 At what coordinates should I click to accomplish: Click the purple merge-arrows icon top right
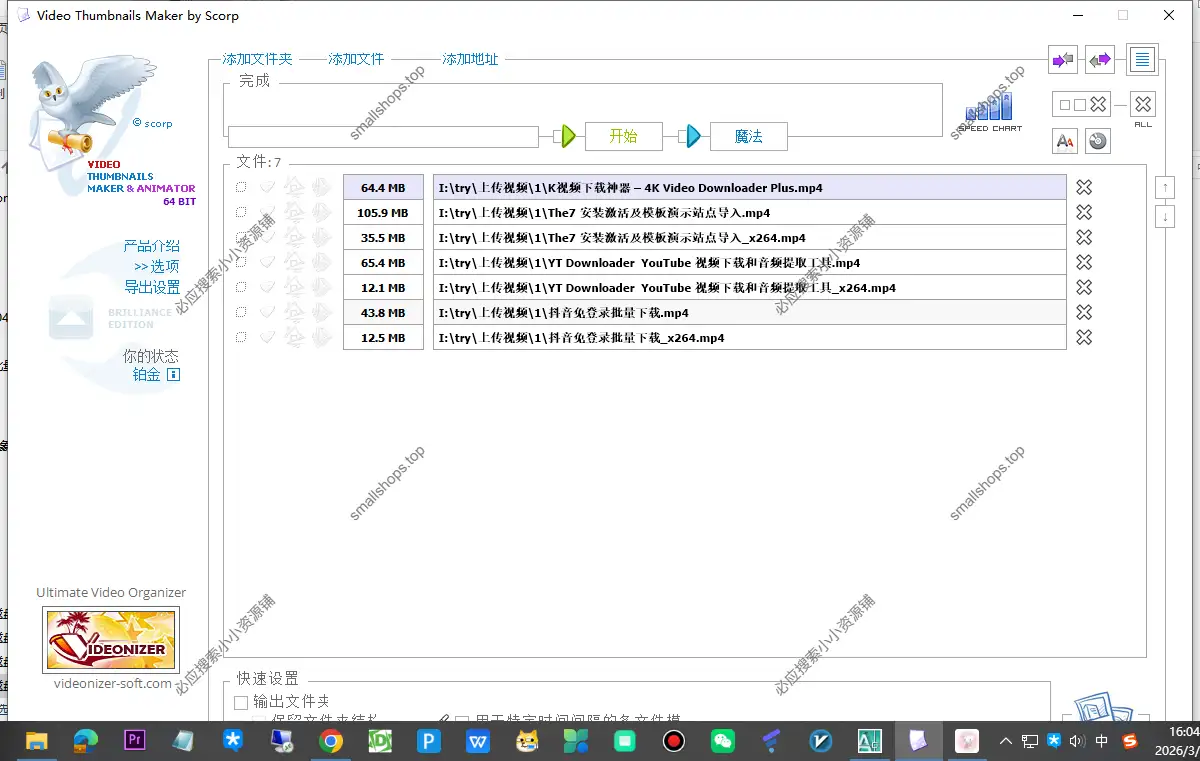tap(1063, 60)
